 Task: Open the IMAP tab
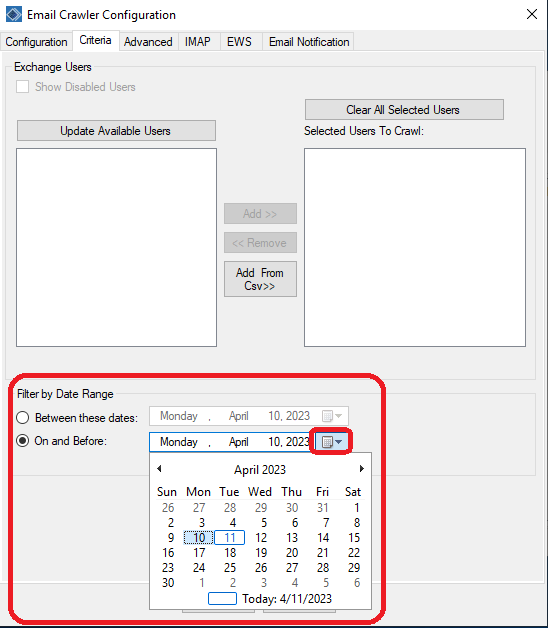pyautogui.click(x=197, y=42)
